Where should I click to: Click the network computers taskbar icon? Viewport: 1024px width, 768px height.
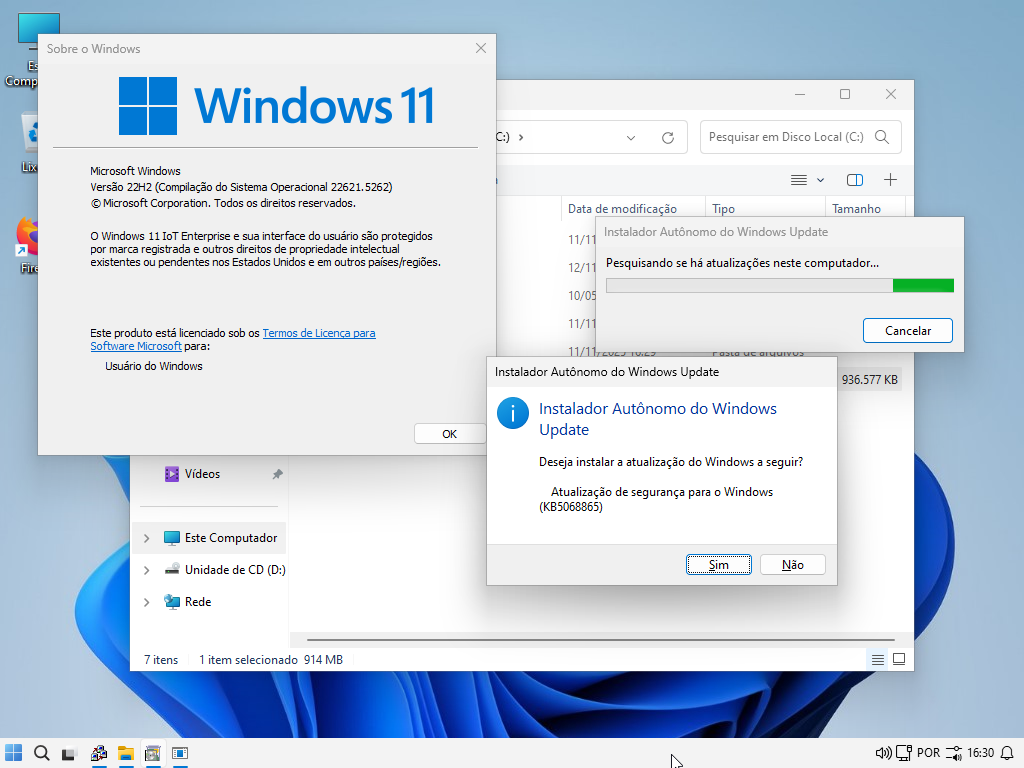tap(99, 753)
